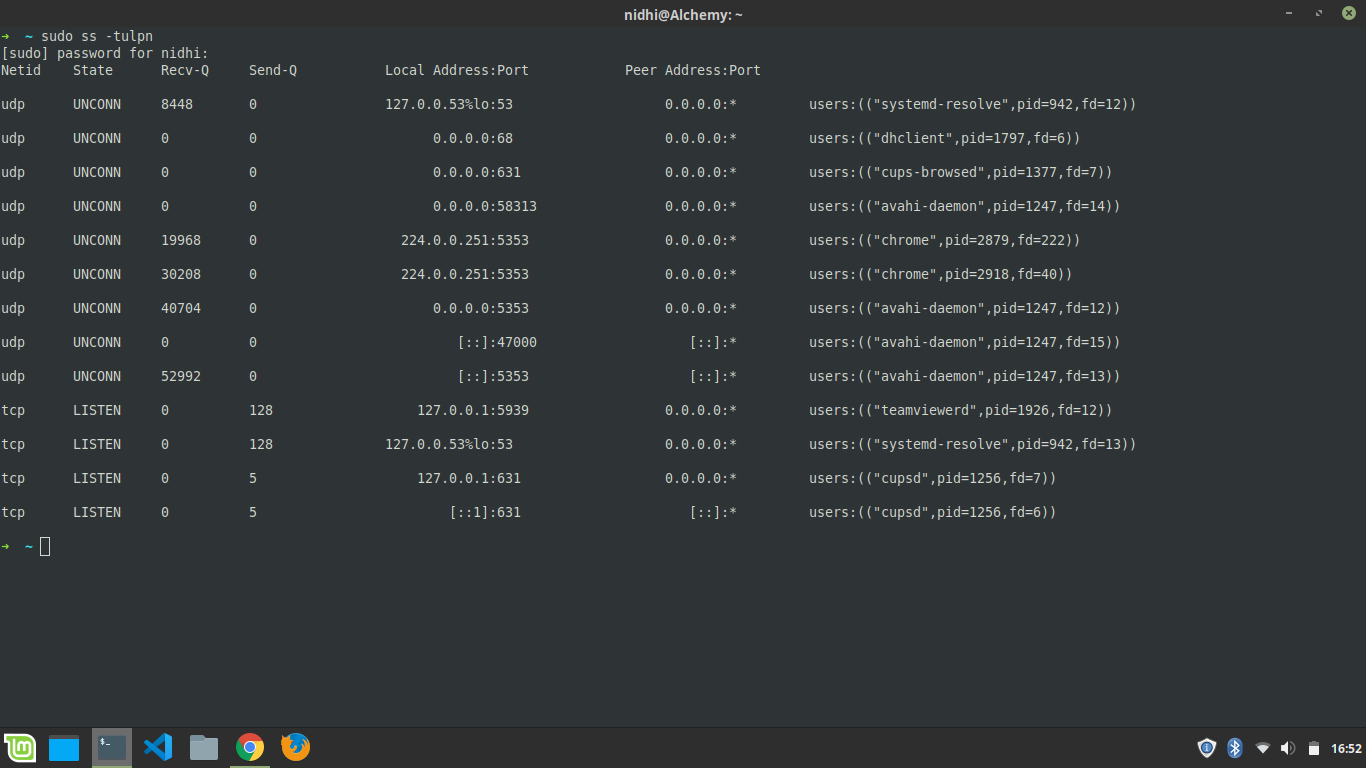Click UNCONN state in dhclient row

[x=97, y=138]
